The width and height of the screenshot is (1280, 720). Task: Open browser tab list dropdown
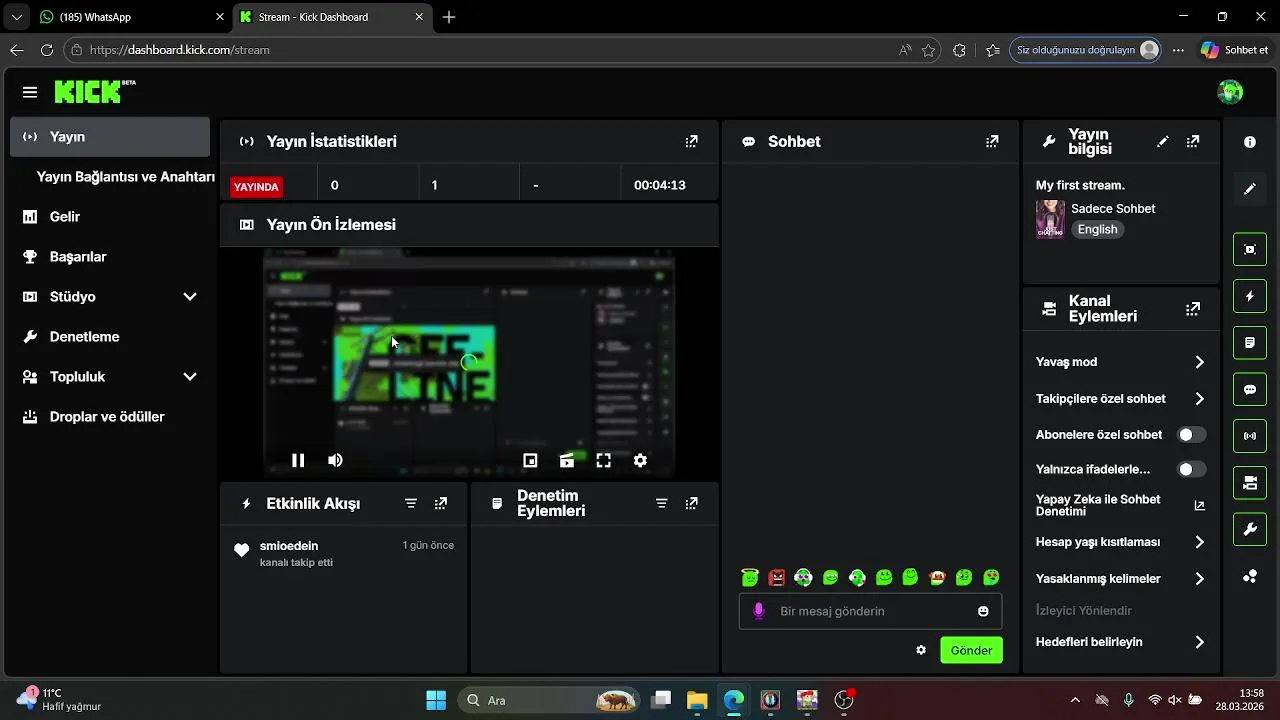coord(16,17)
